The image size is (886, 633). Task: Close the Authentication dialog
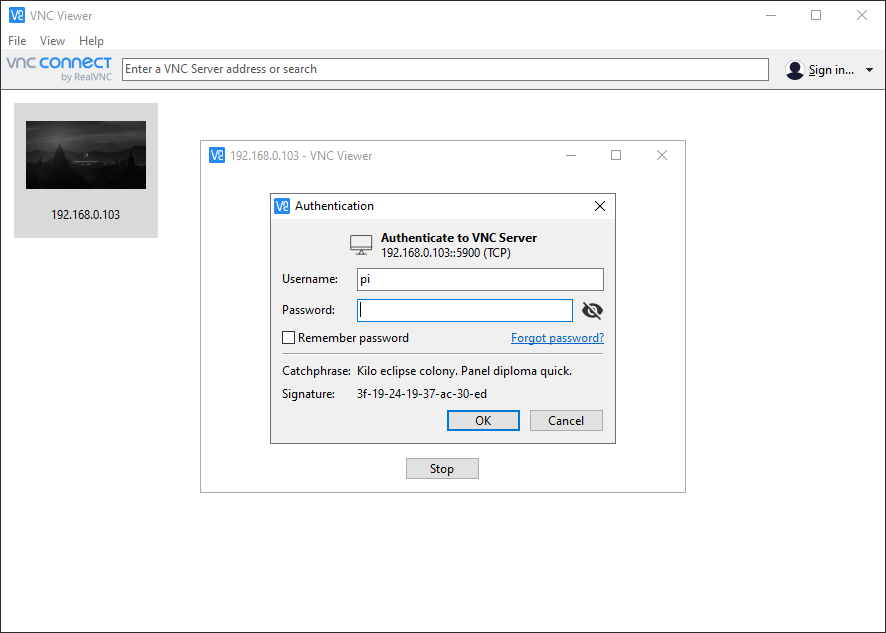click(x=600, y=206)
